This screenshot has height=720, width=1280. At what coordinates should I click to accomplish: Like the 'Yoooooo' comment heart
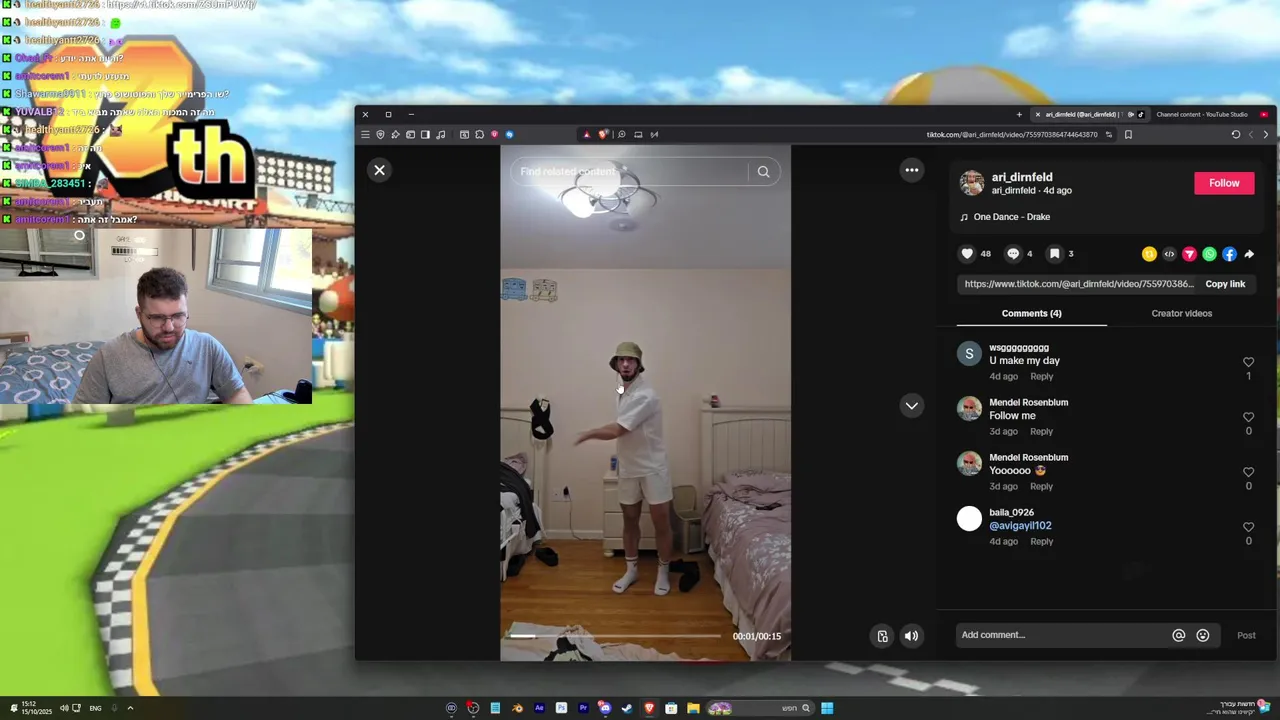click(1248, 472)
